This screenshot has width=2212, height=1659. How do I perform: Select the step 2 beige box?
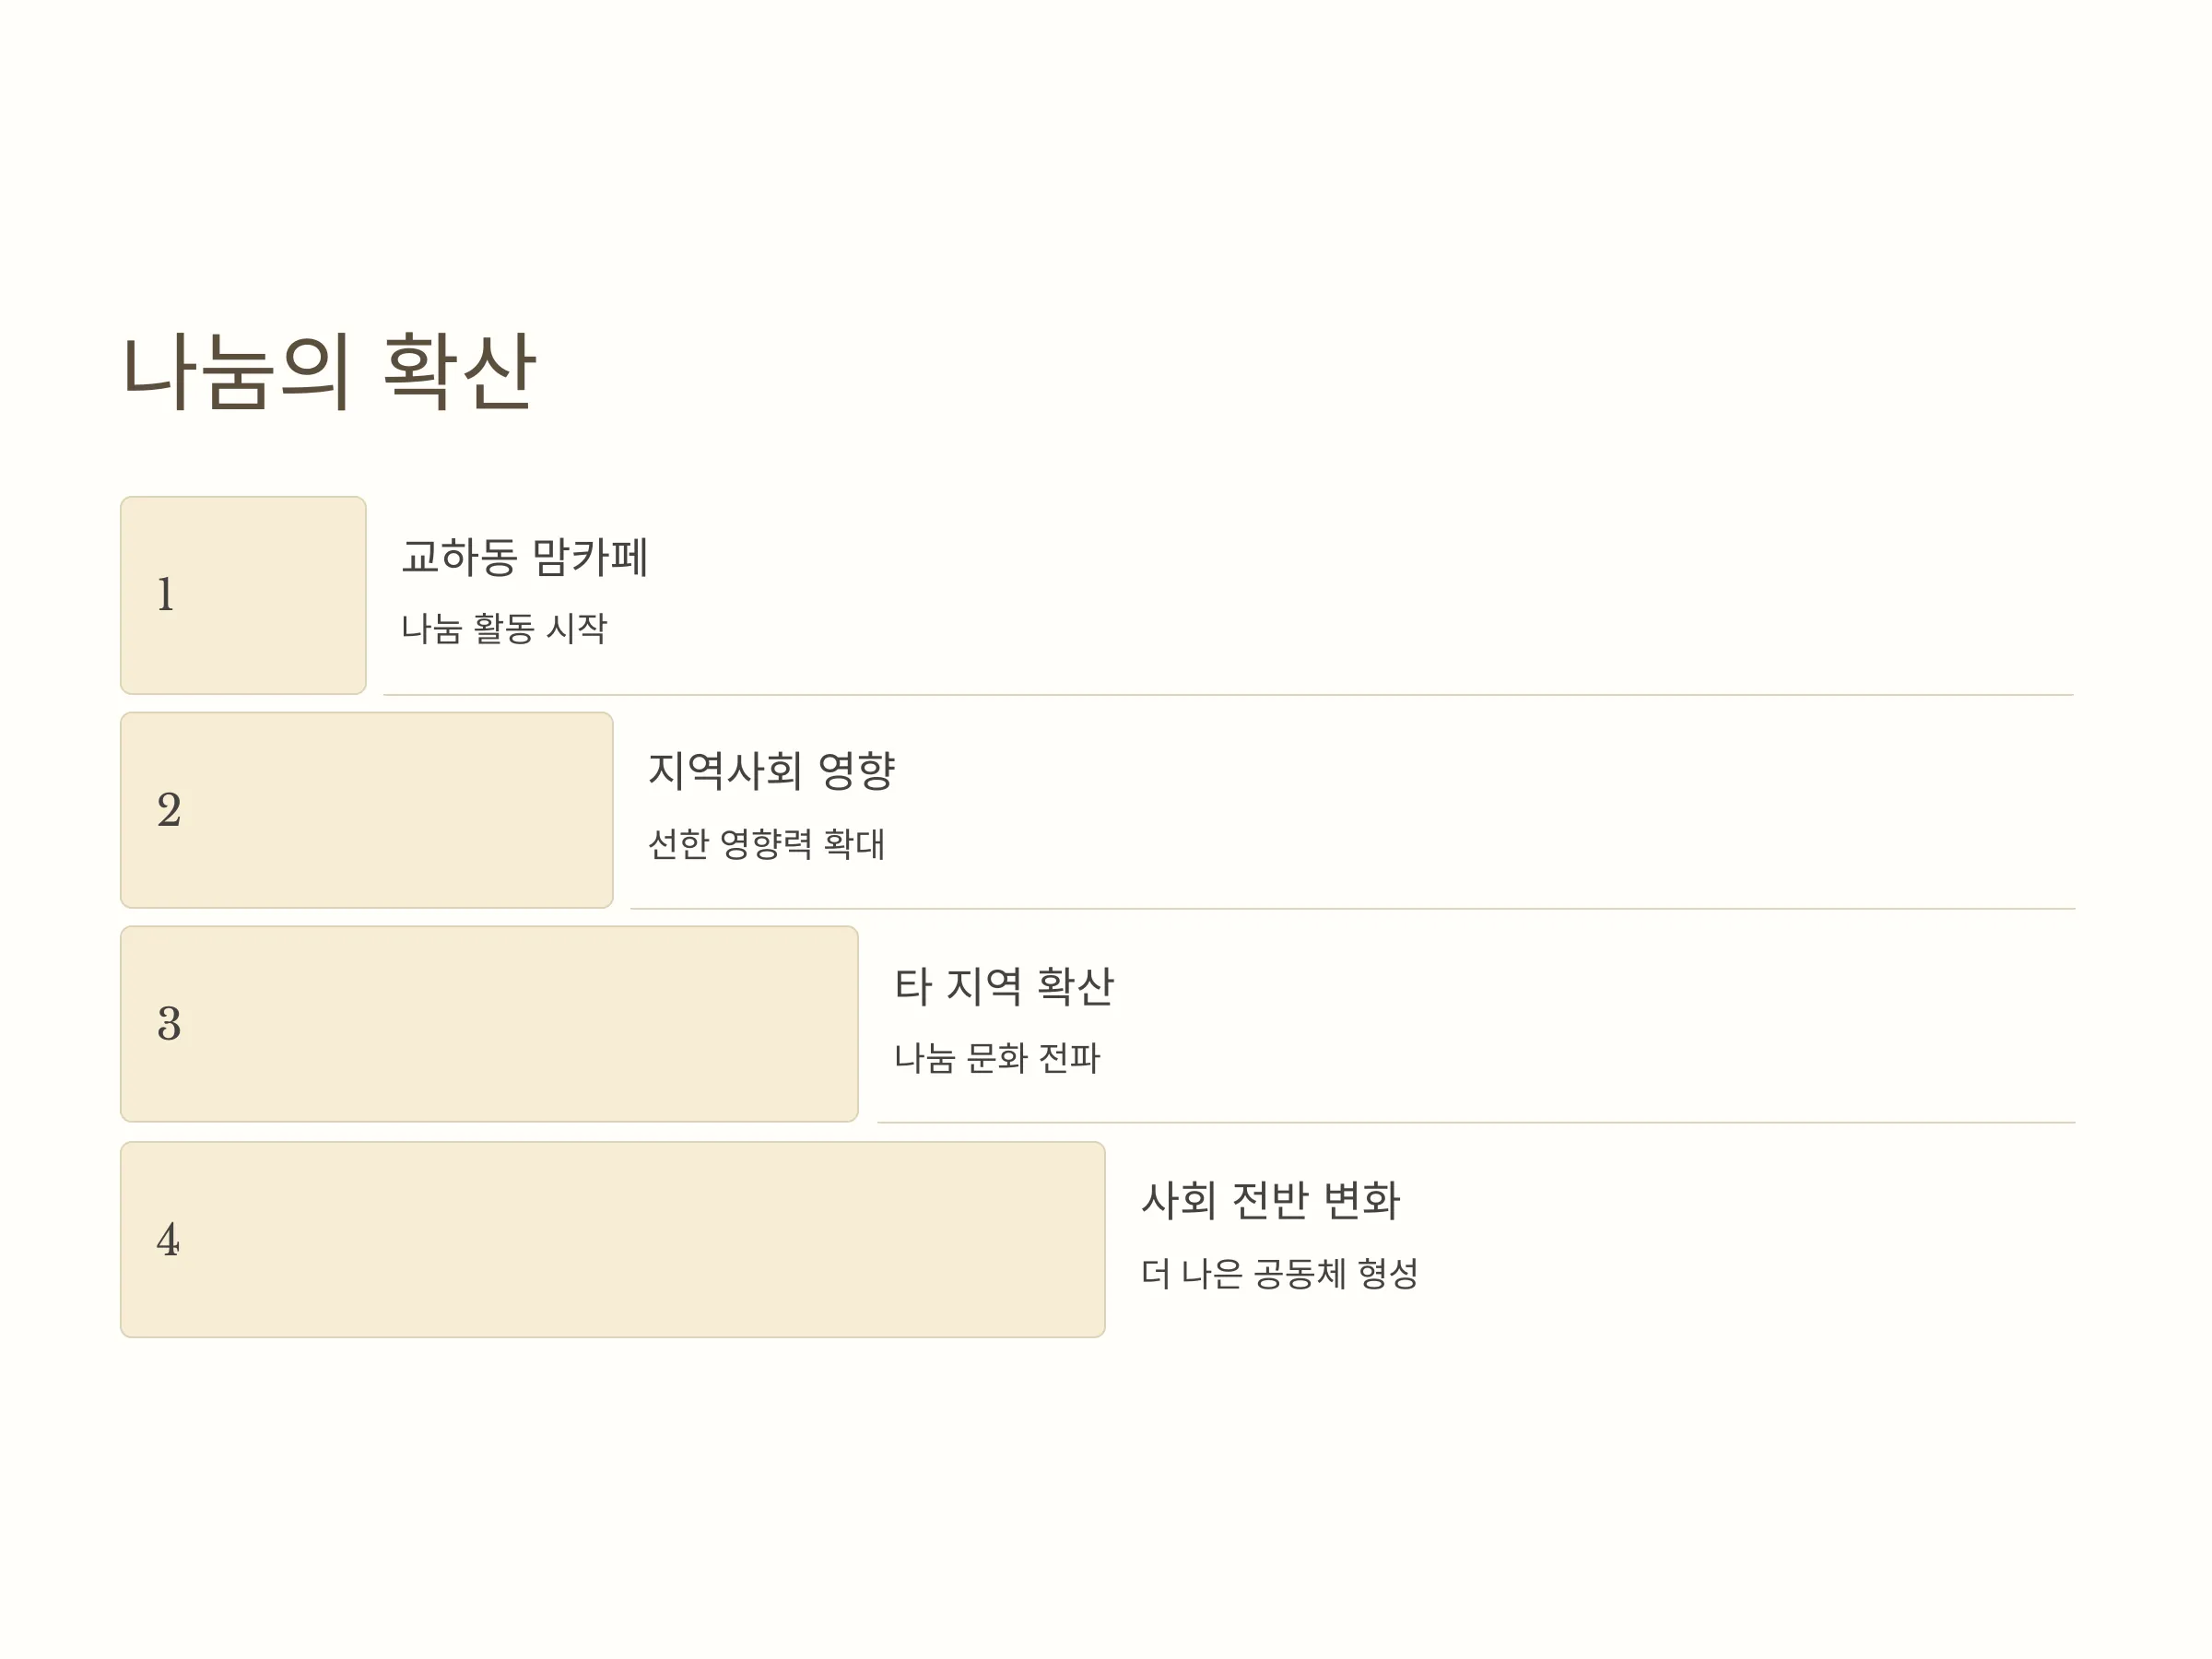(366, 810)
